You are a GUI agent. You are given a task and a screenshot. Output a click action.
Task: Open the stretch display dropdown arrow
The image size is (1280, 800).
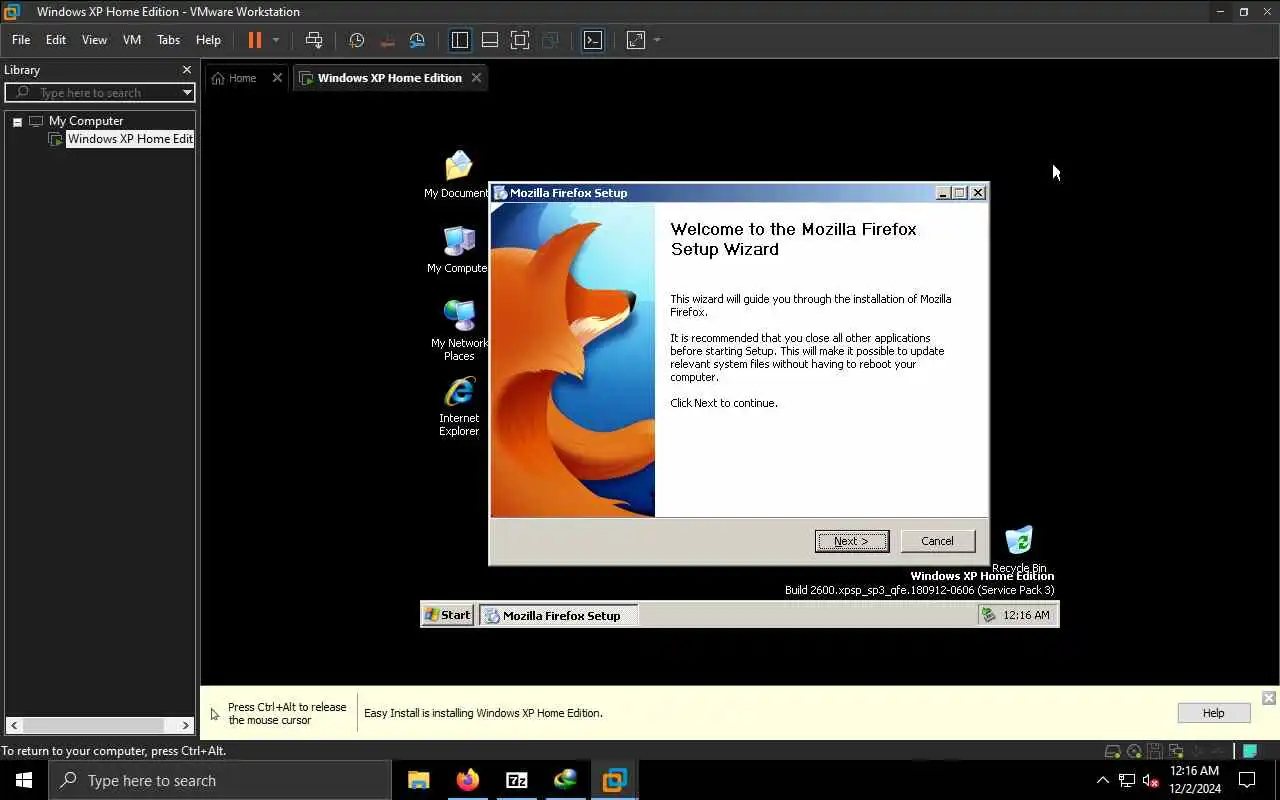[x=657, y=40]
